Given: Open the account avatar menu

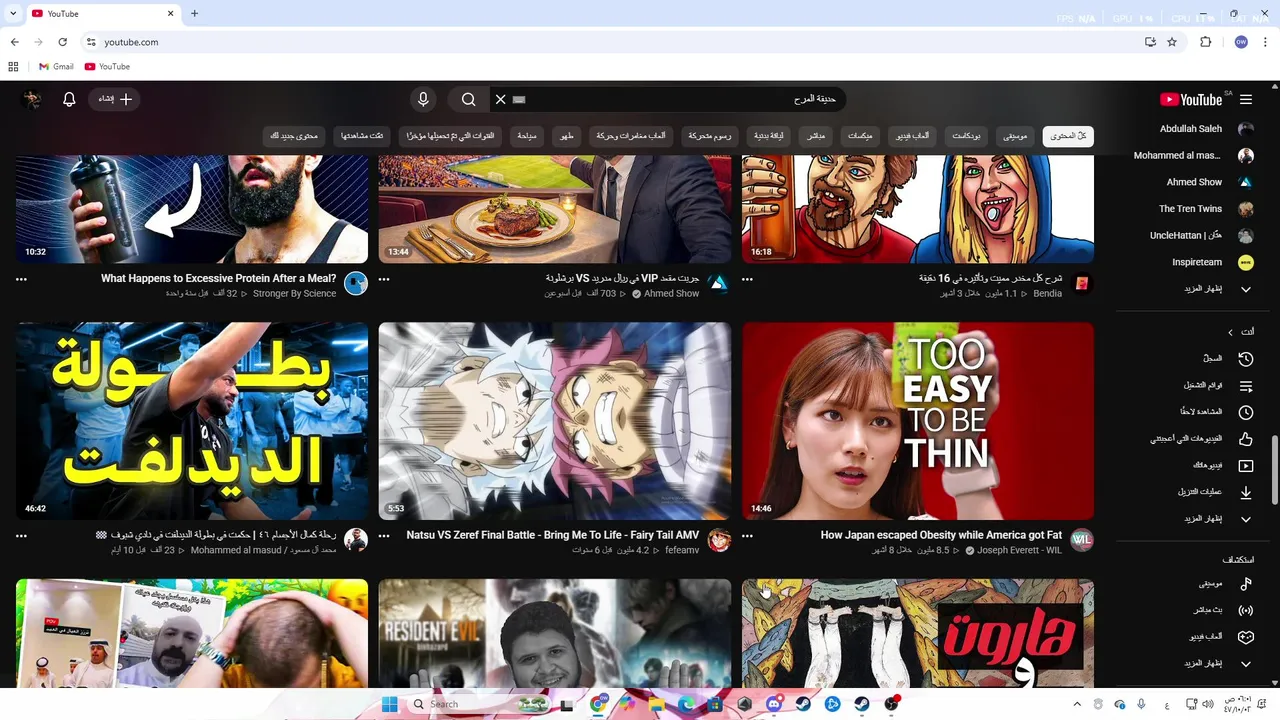Looking at the screenshot, I should pyautogui.click(x=32, y=99).
